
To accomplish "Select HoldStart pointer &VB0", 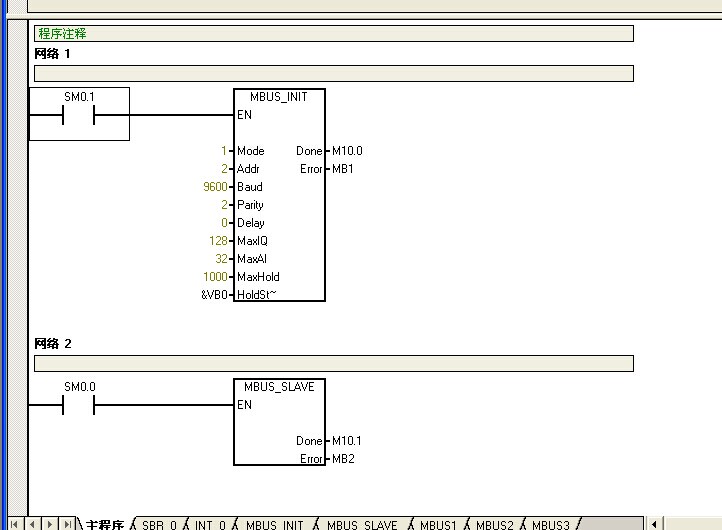I will pyautogui.click(x=214, y=295).
